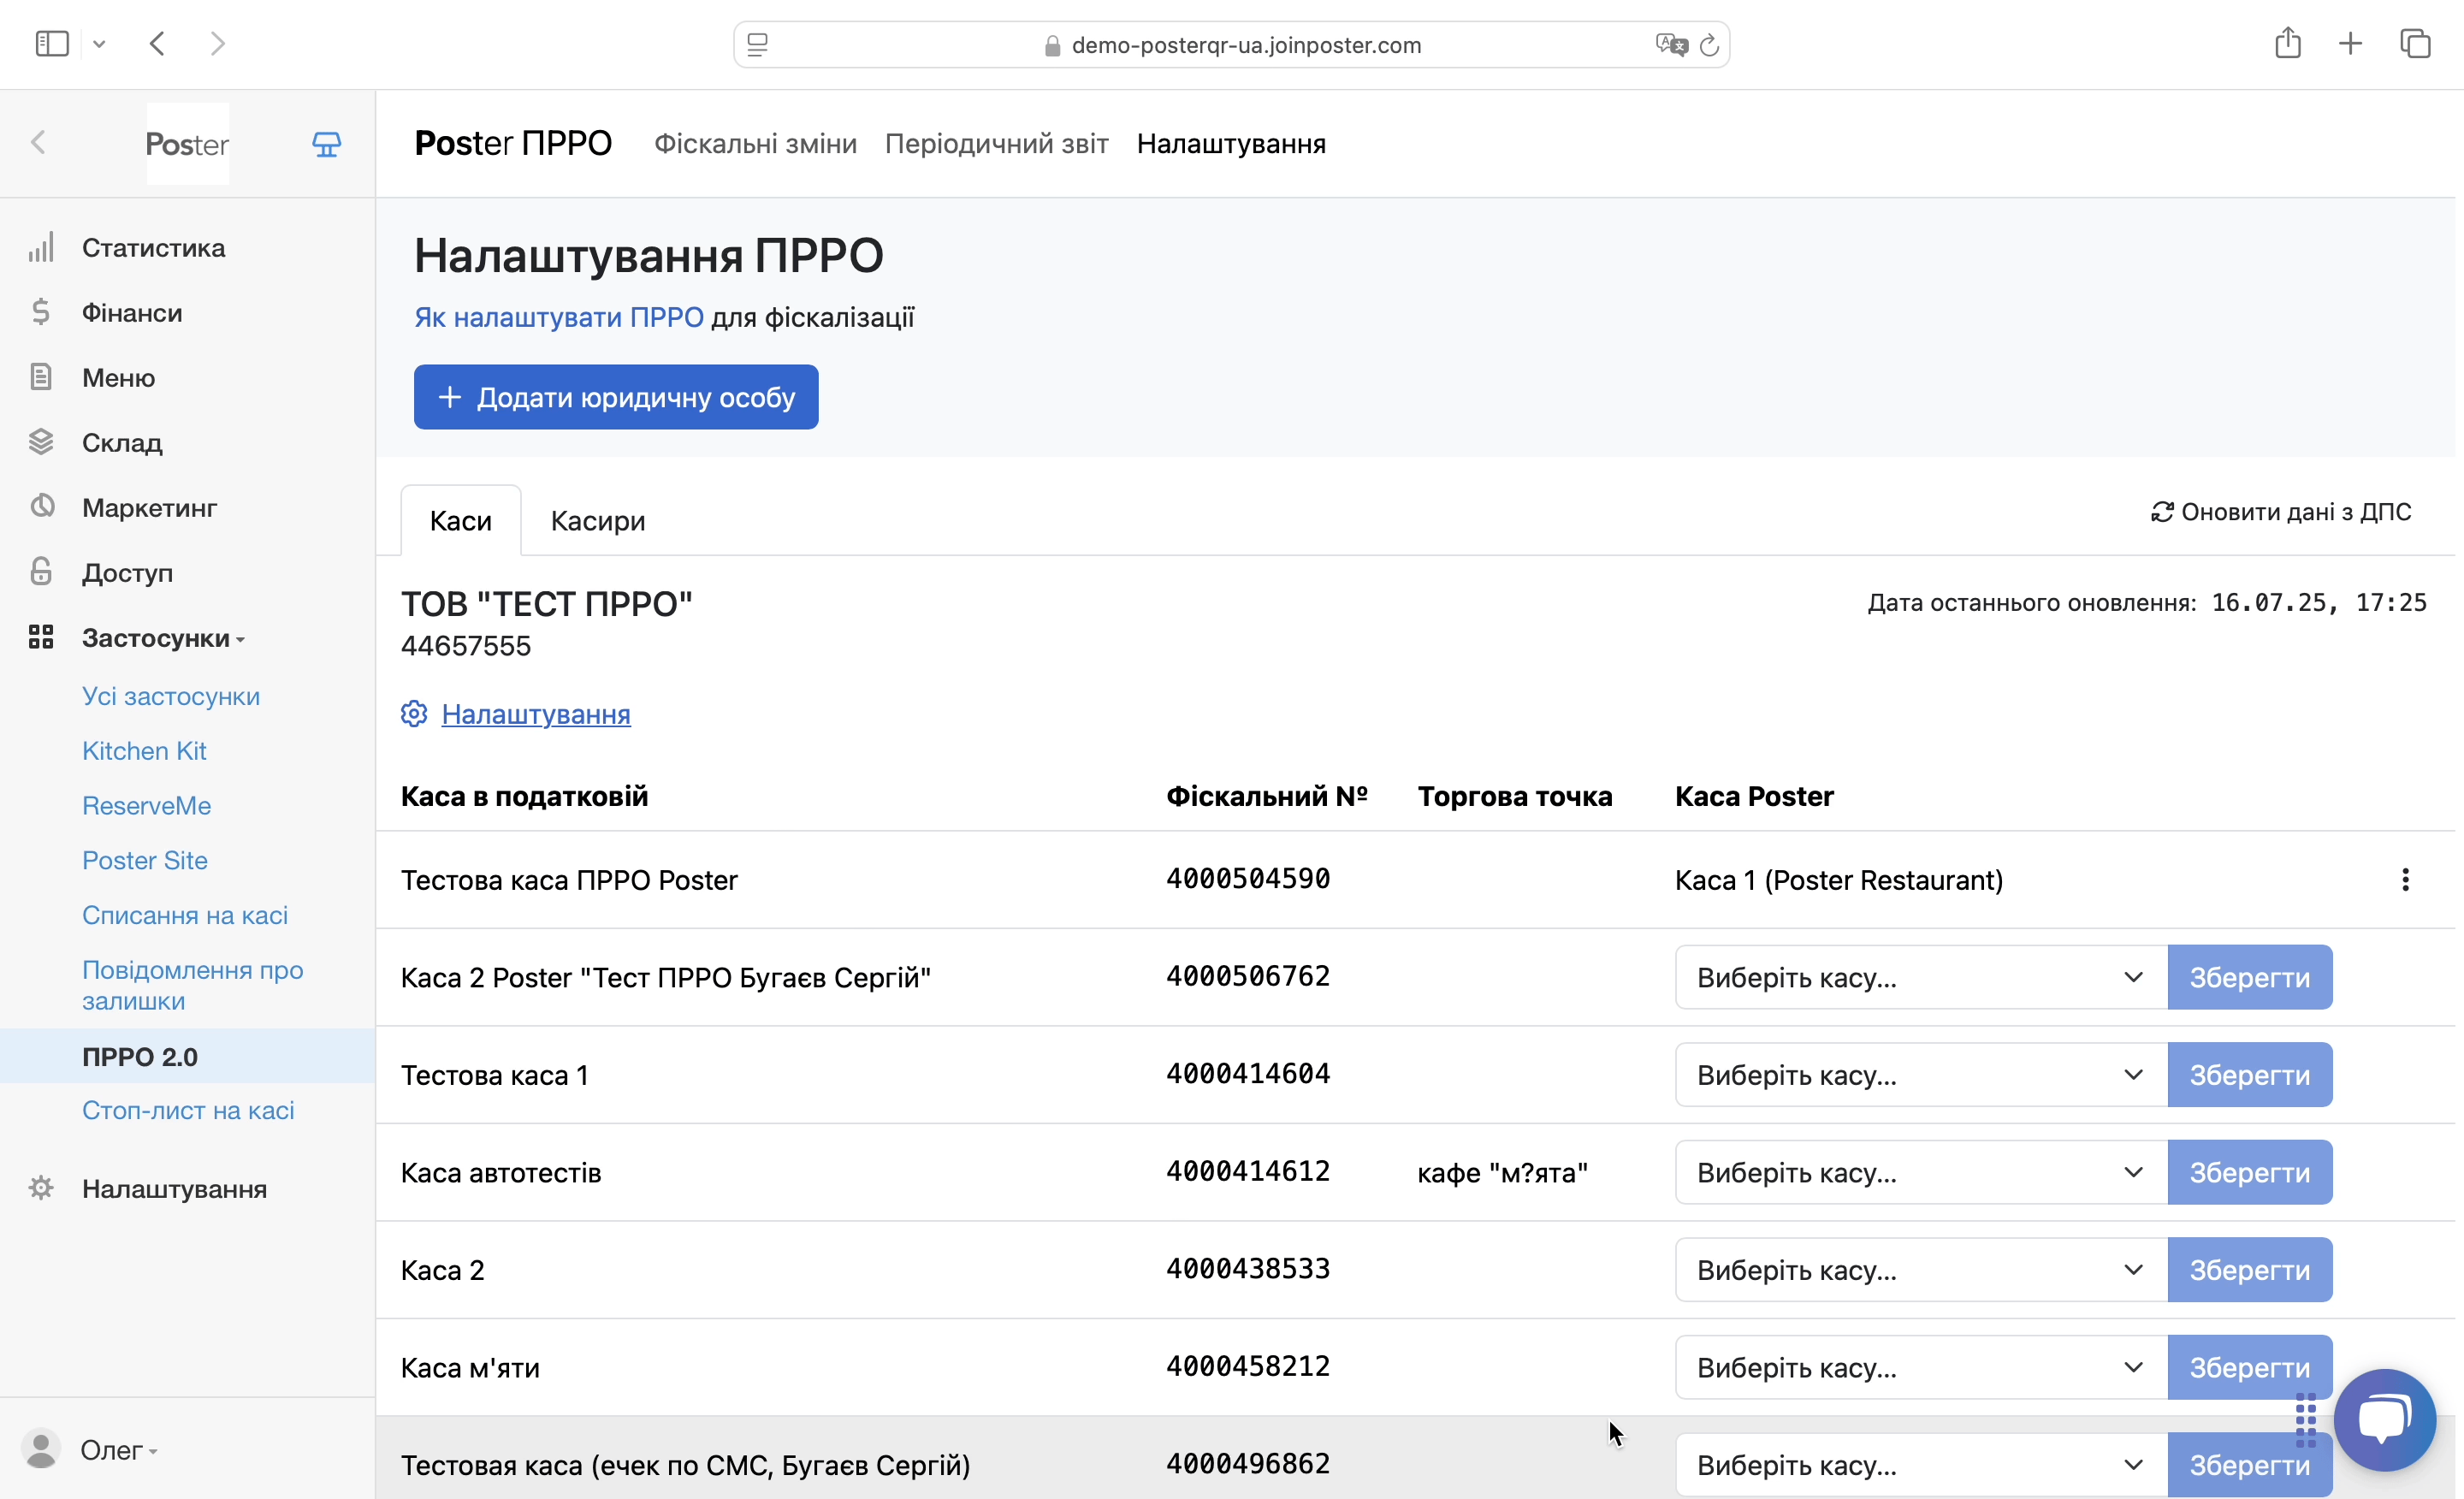
Task: Open Виберіть касу for Тестовая каса row
Action: point(1921,1465)
